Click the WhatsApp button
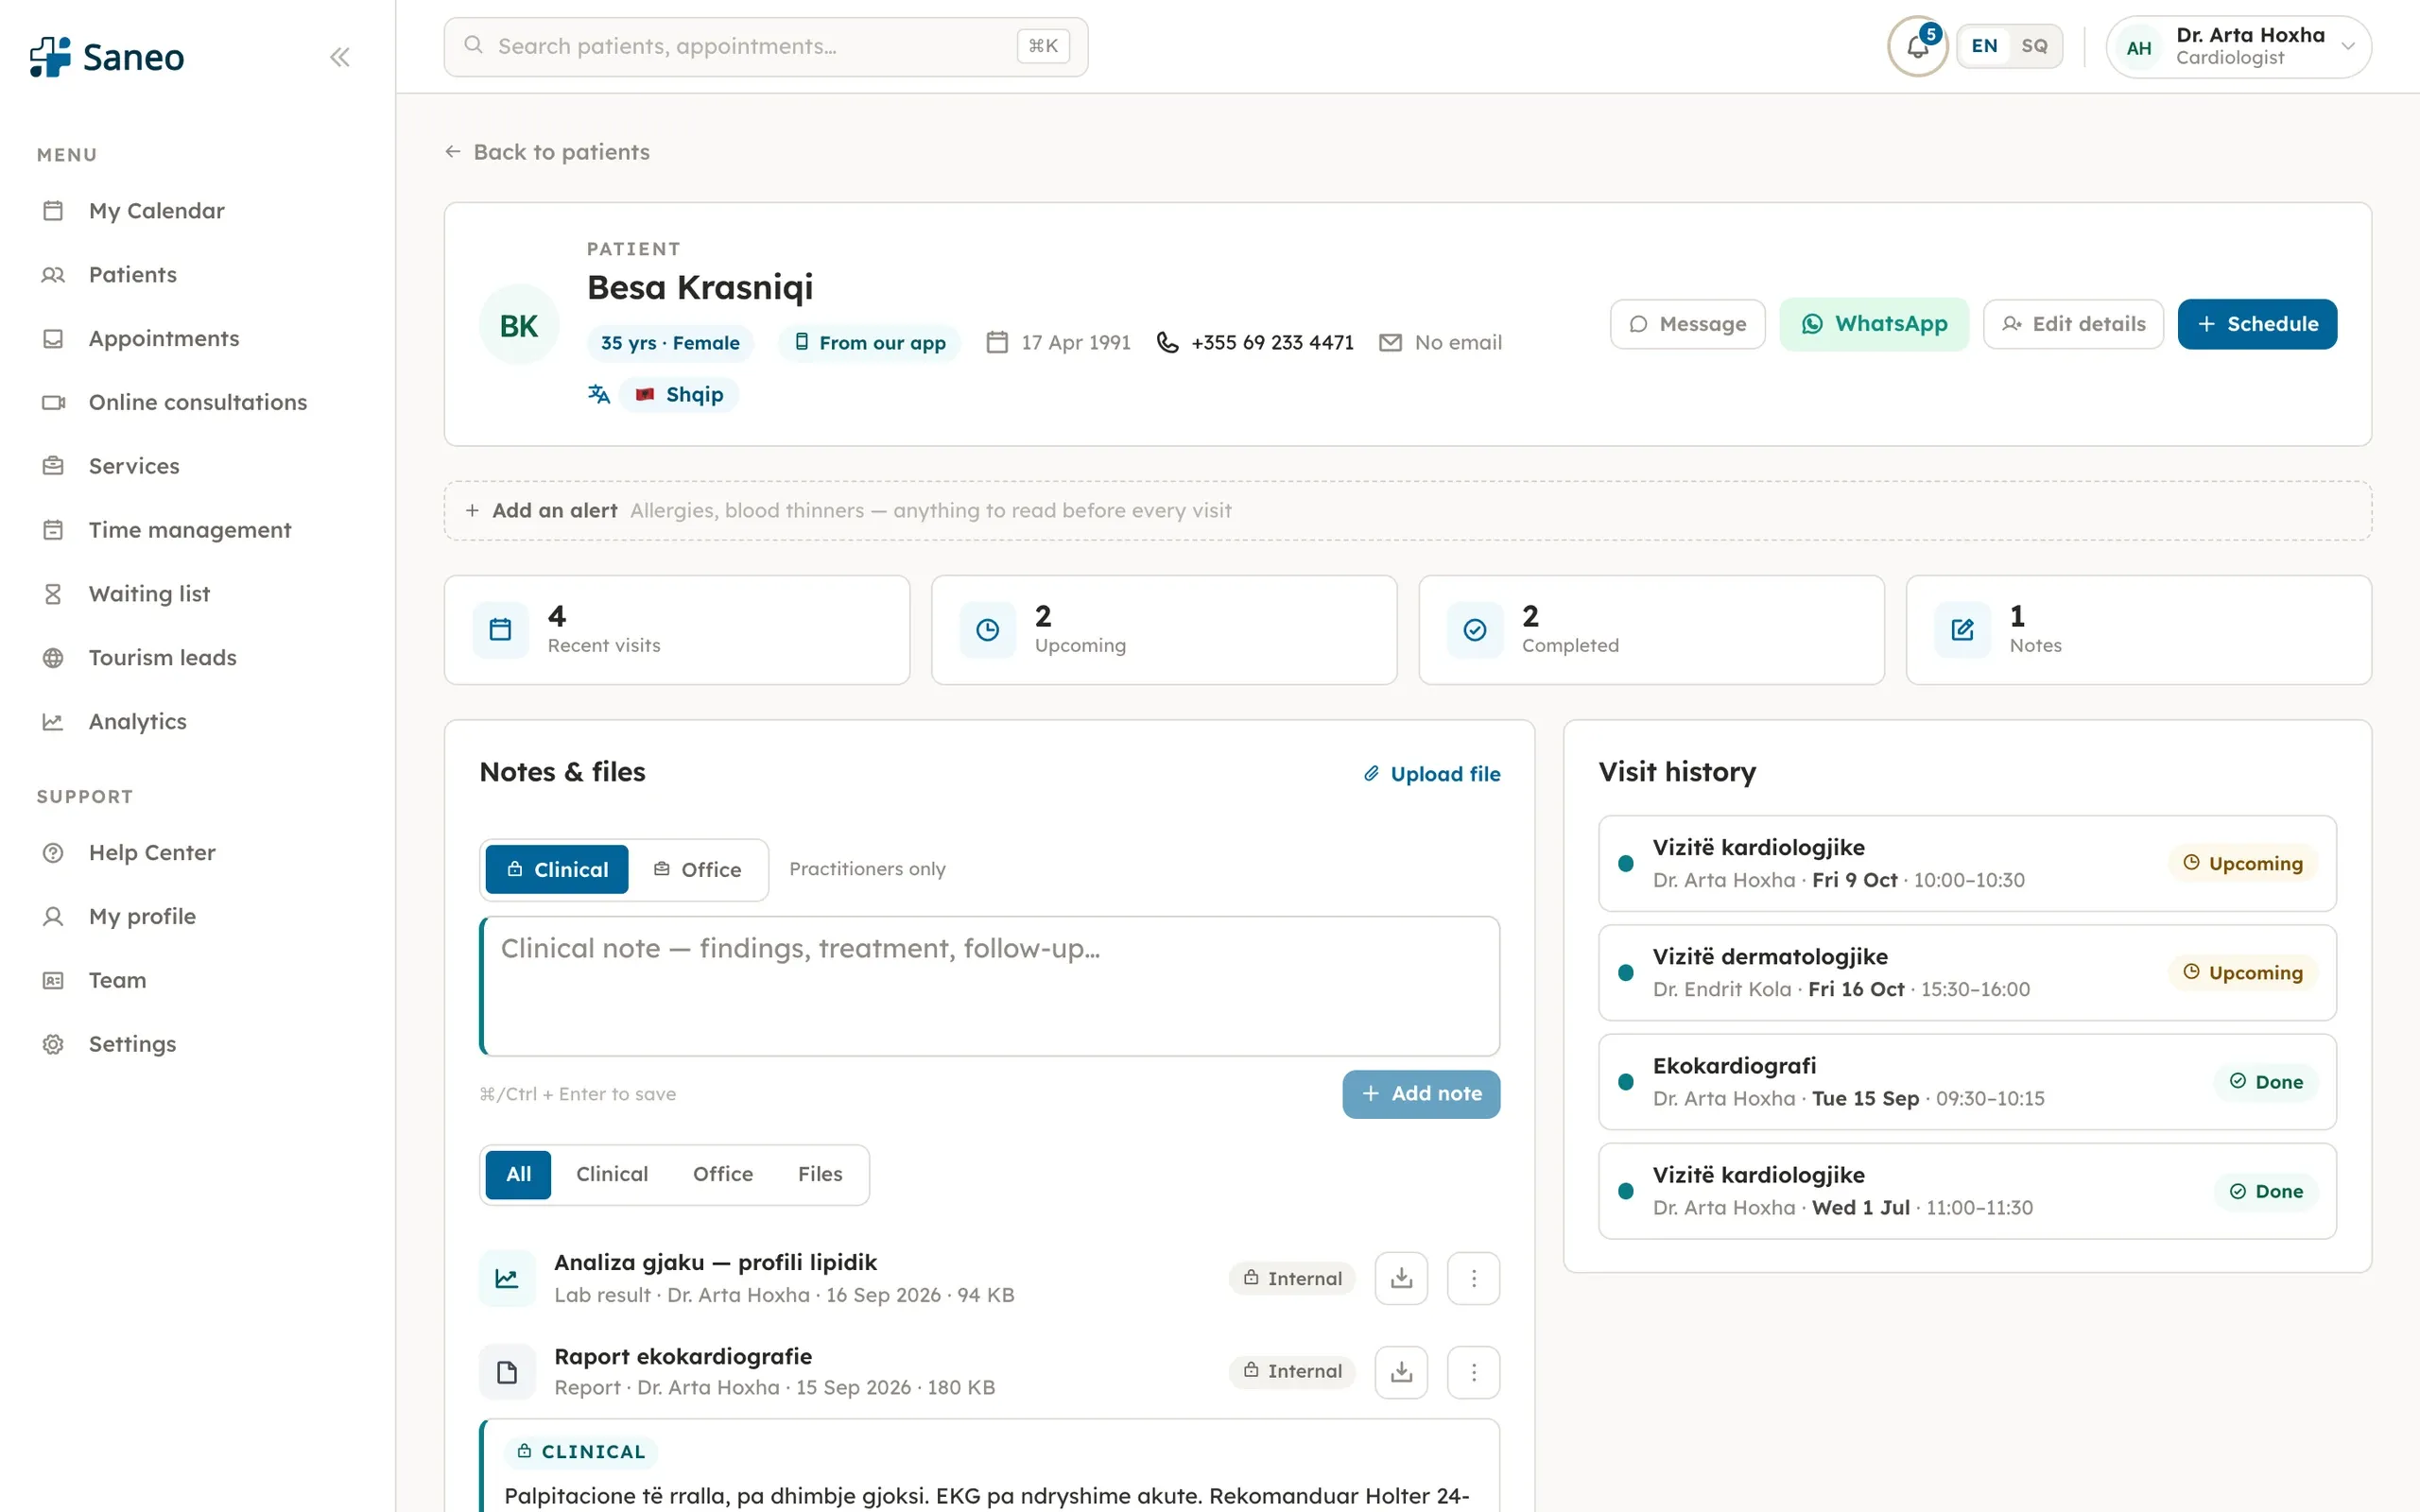The height and width of the screenshot is (1512, 2420). pyautogui.click(x=1873, y=324)
